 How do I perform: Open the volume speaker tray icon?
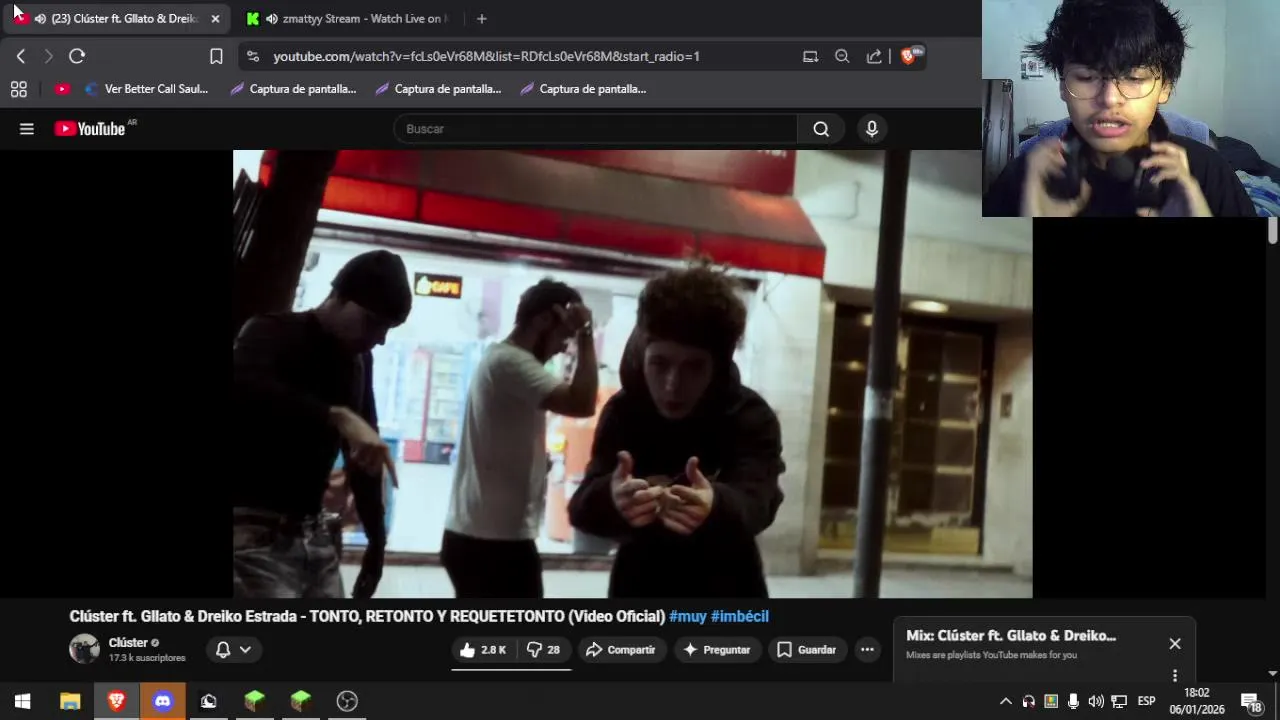click(1096, 701)
